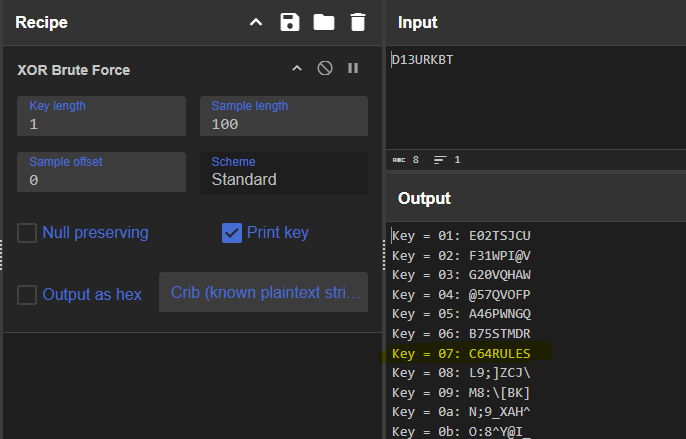Collapse the Recipe pane with the chevron

(256, 22)
